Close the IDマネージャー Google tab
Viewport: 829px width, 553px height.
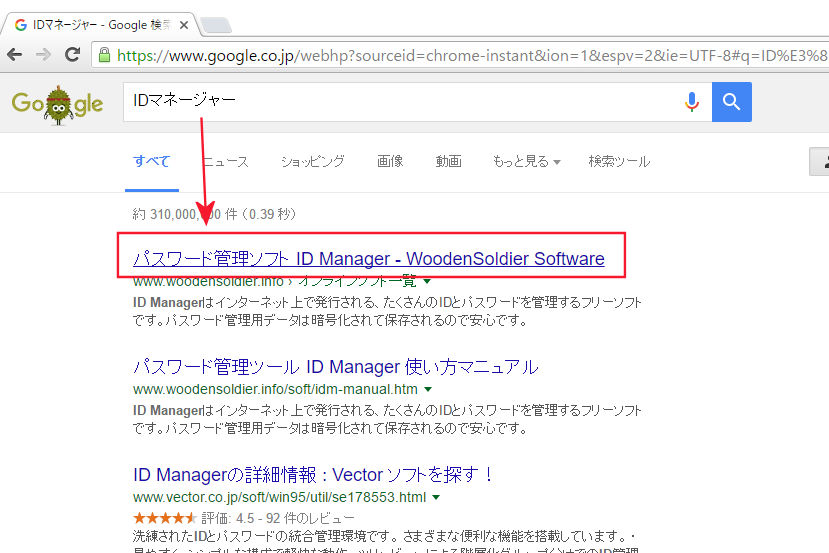(x=183, y=25)
